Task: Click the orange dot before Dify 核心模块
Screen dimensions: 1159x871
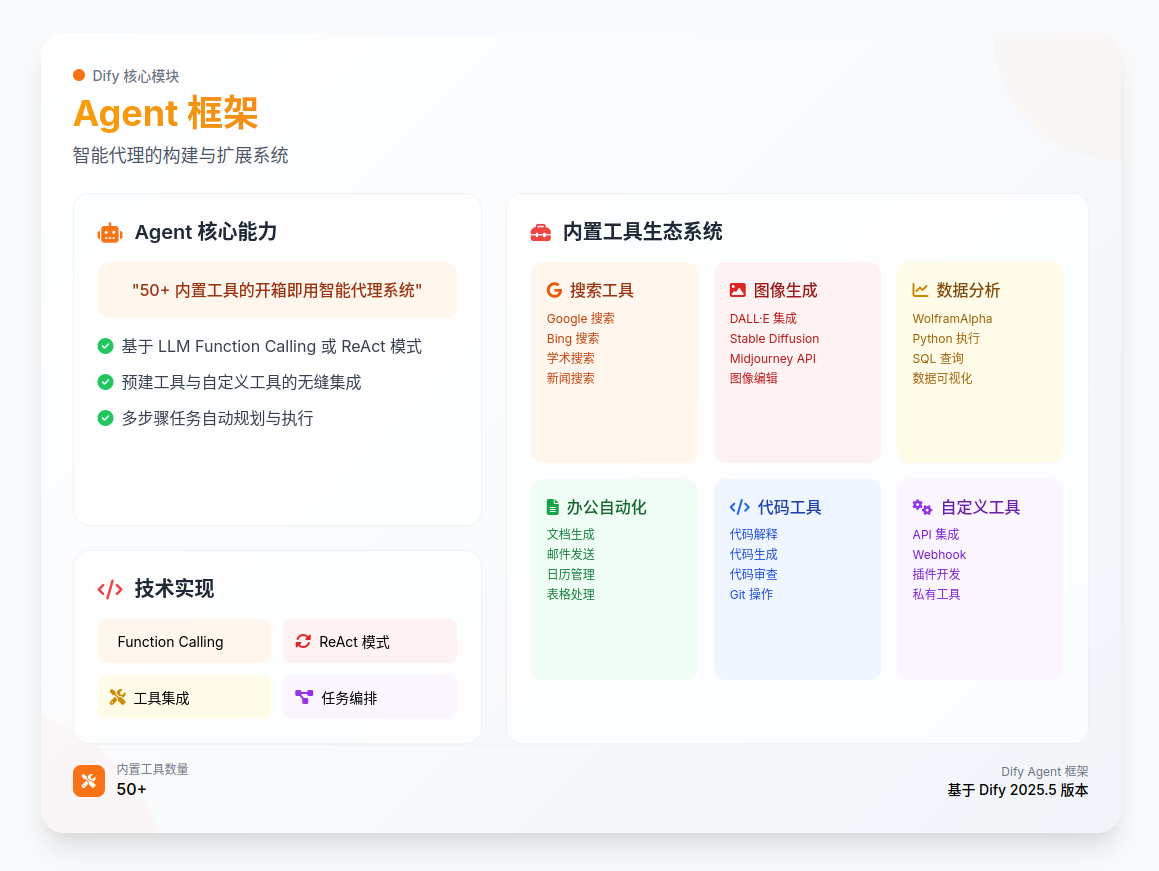Action: (x=79, y=75)
